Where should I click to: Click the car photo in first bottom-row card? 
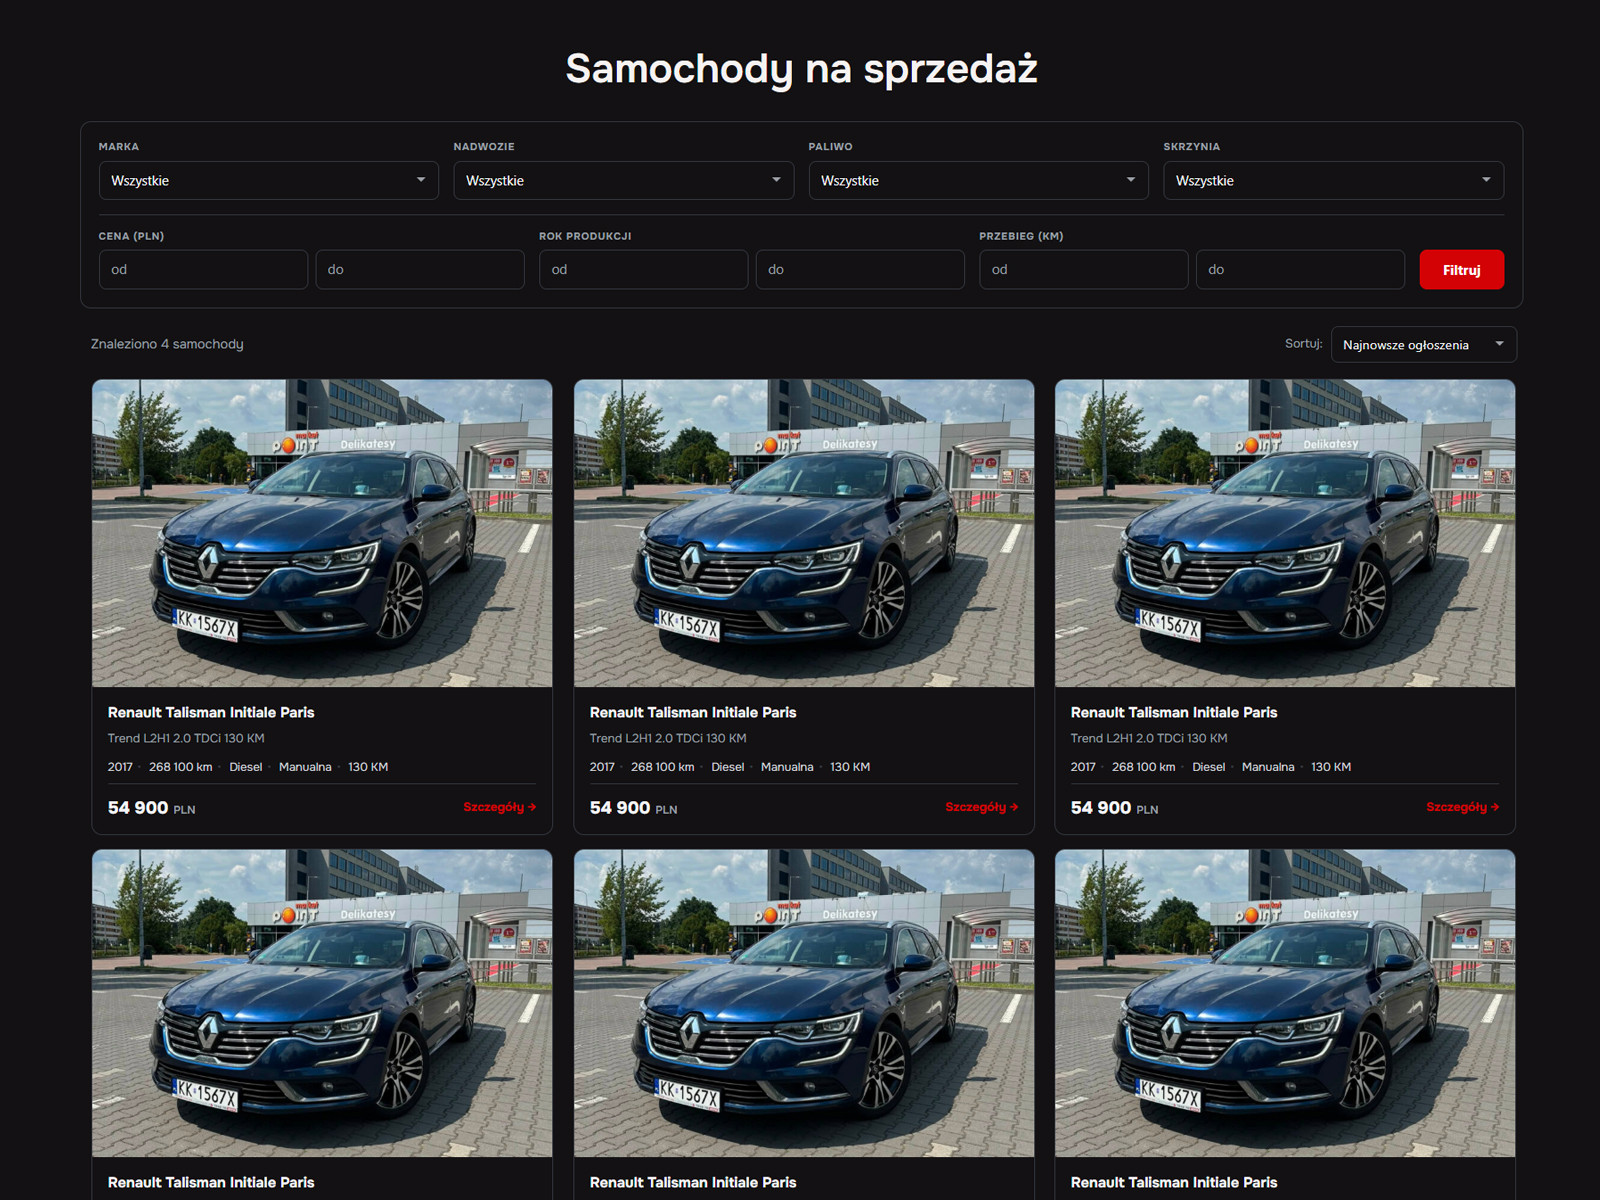pyautogui.click(x=322, y=1003)
